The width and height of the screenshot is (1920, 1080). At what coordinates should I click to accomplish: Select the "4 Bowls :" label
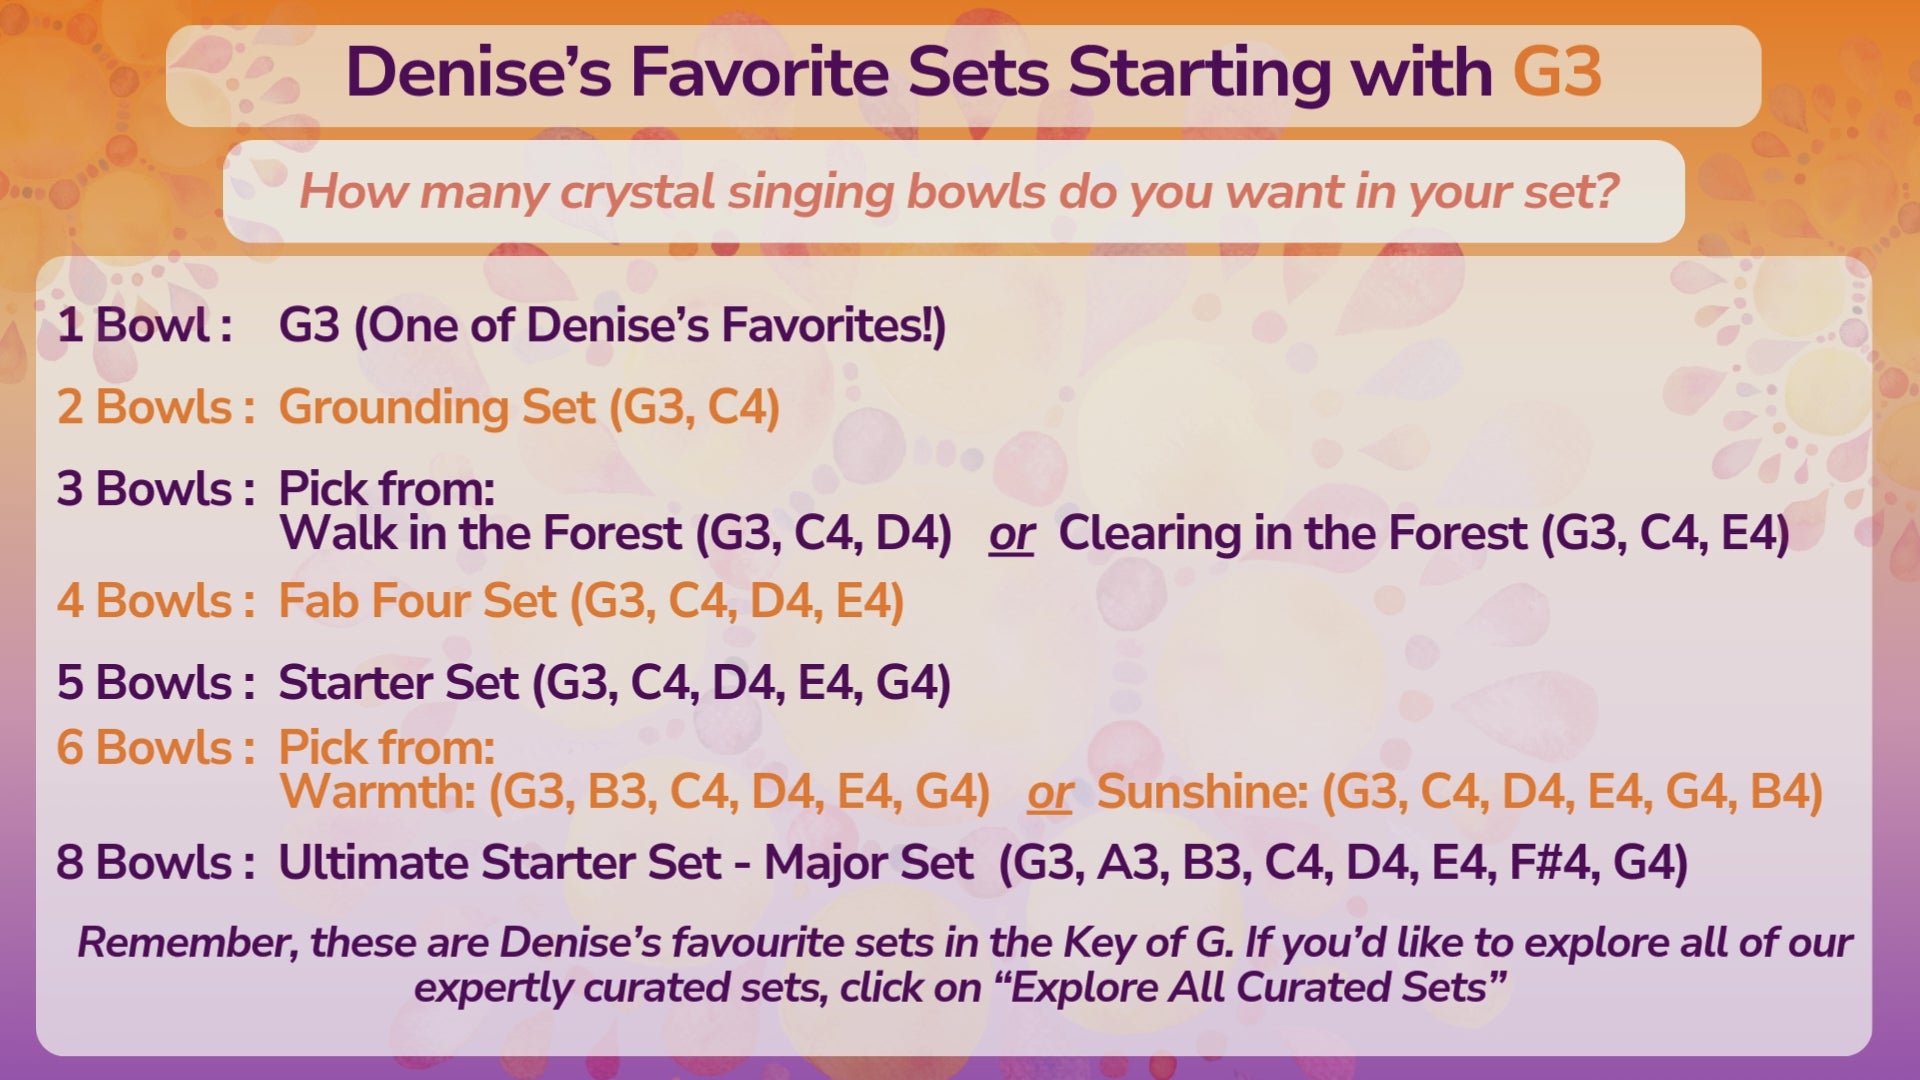pos(155,601)
